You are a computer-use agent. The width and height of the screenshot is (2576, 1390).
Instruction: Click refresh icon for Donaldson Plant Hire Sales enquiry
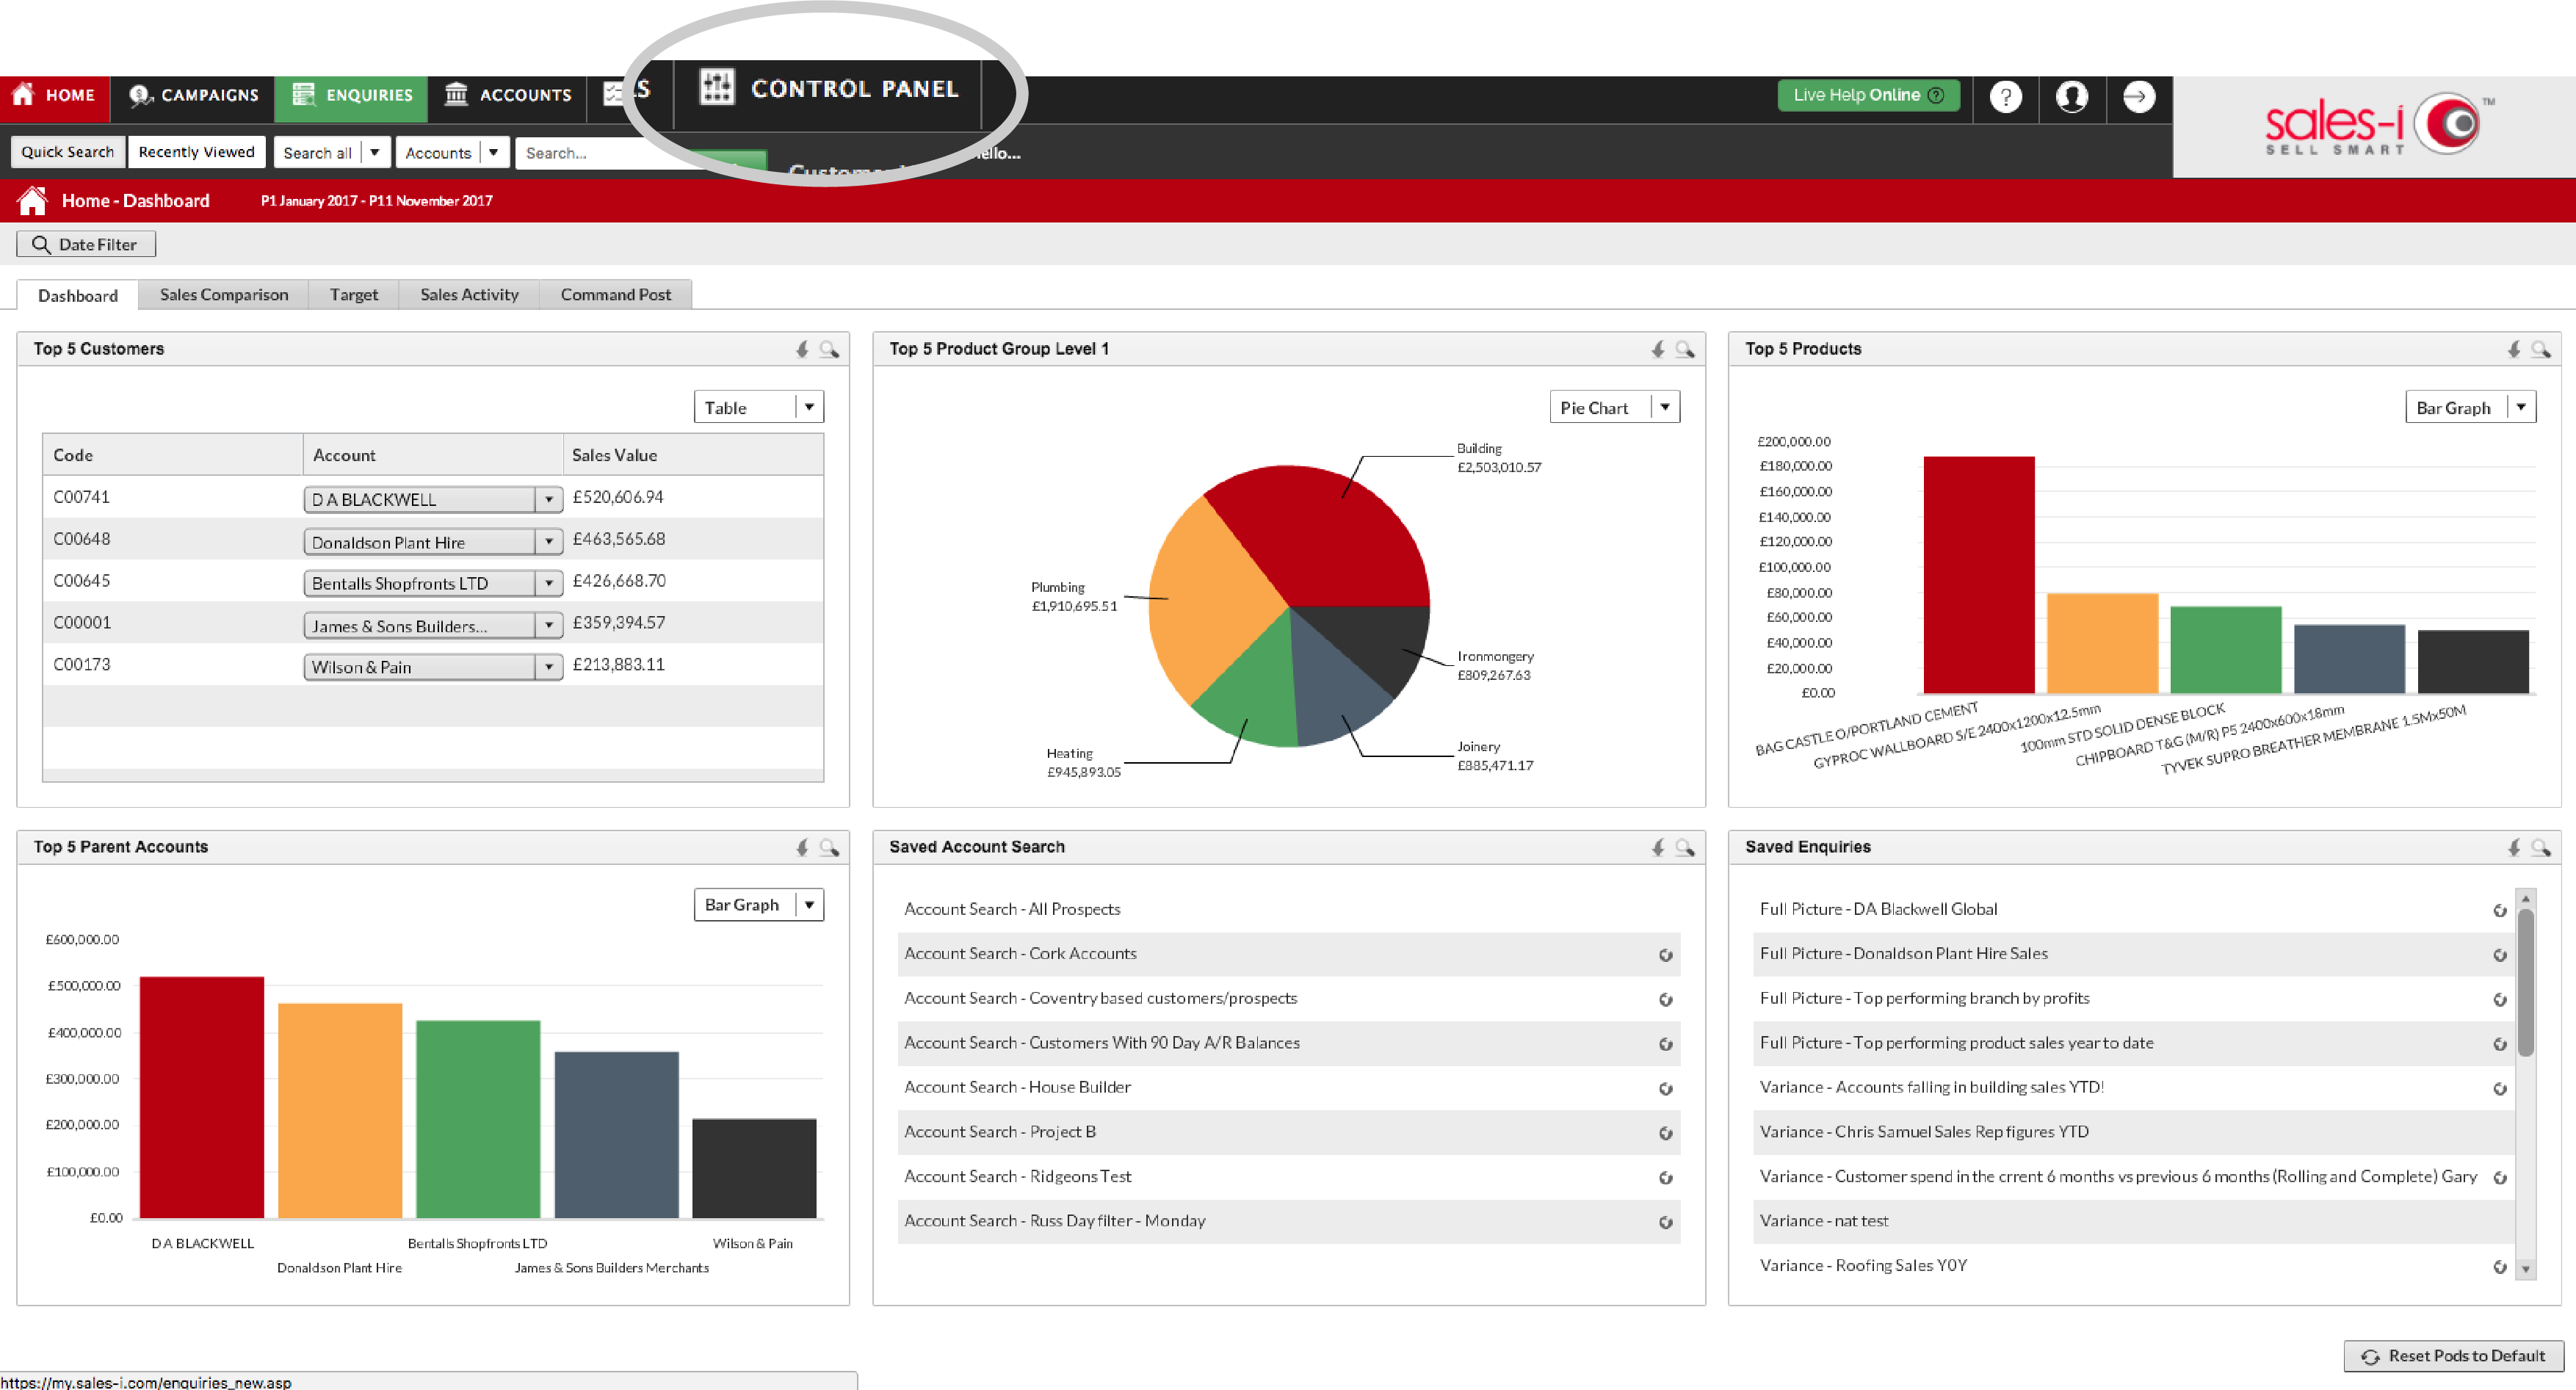(x=2500, y=955)
